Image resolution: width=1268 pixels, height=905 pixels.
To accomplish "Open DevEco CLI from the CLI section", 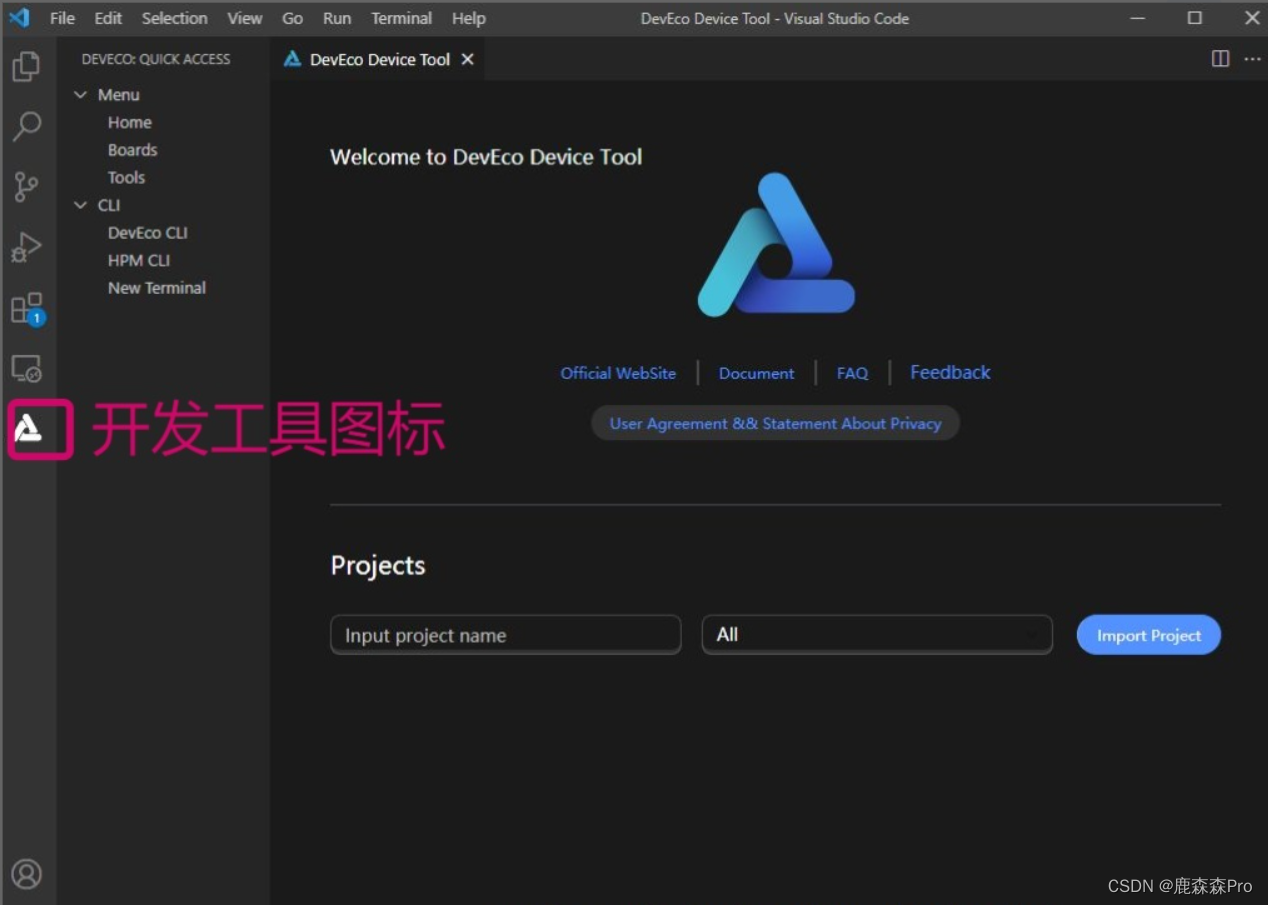I will (148, 233).
